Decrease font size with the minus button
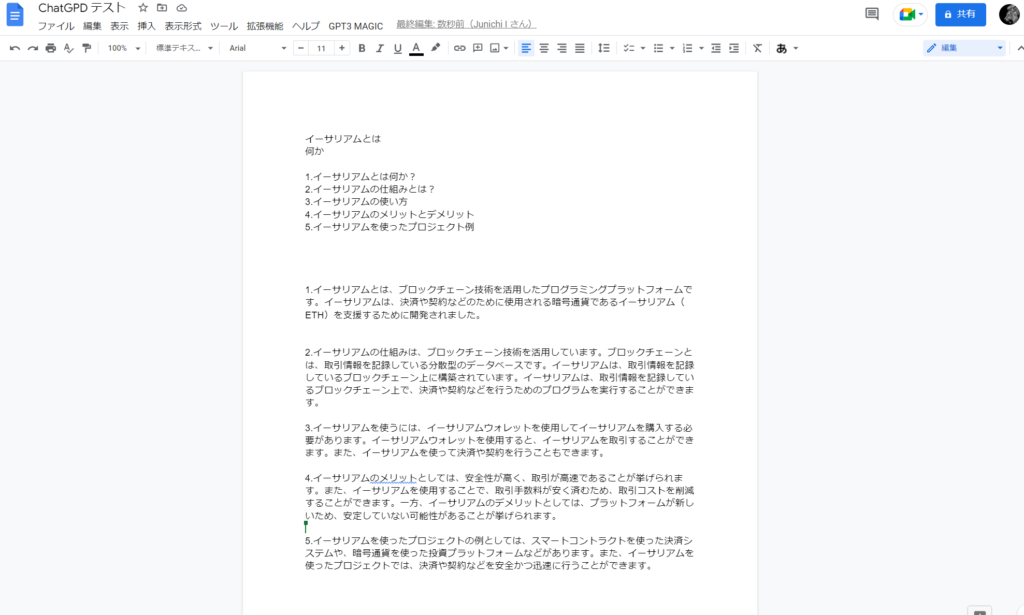This screenshot has height=615, width=1024. tap(301, 48)
